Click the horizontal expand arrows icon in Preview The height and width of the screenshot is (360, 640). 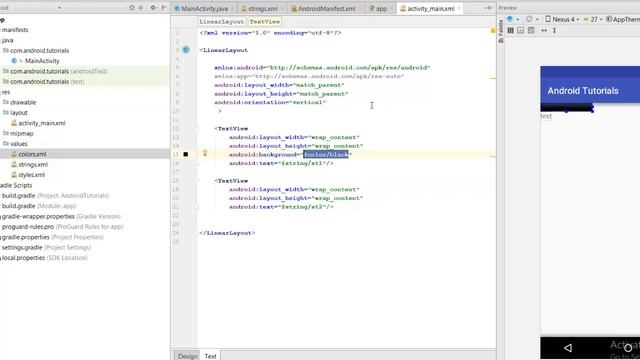pyautogui.click(x=544, y=31)
